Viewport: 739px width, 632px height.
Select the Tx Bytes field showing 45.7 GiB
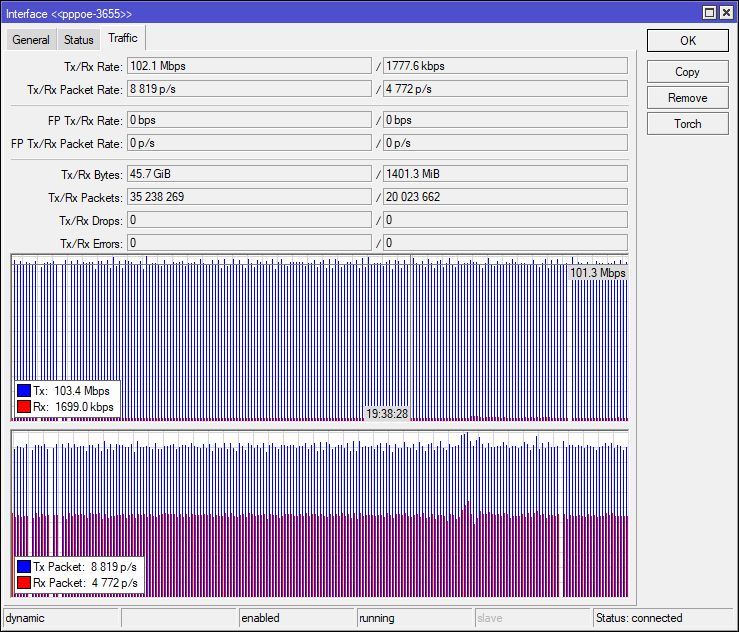(249, 174)
